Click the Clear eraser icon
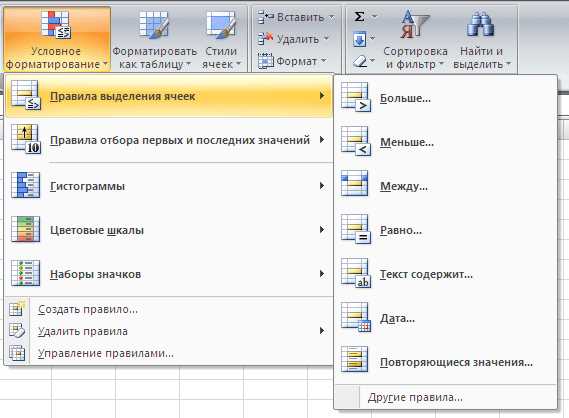The width and height of the screenshot is (569, 418). (360, 62)
